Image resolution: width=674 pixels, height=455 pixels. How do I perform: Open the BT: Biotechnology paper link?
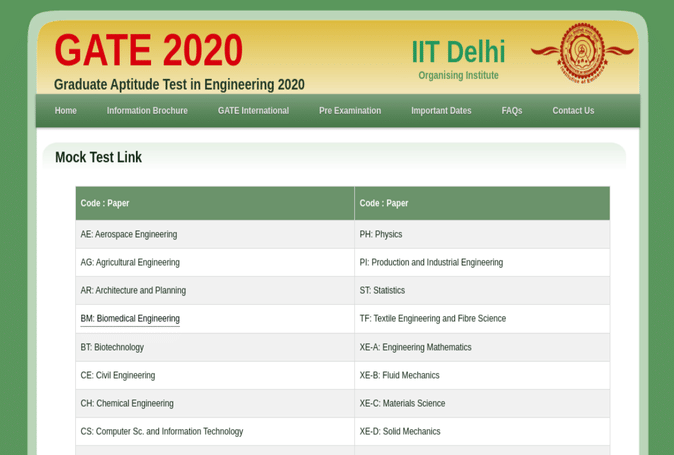[112, 348]
